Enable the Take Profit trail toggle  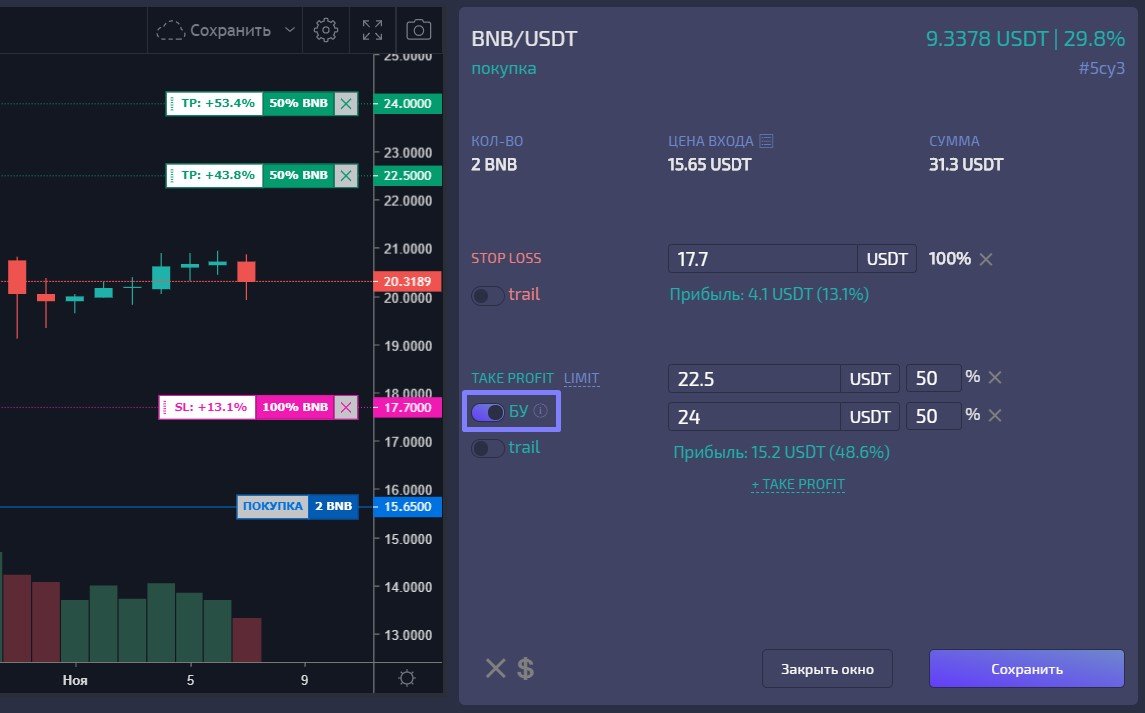point(488,449)
